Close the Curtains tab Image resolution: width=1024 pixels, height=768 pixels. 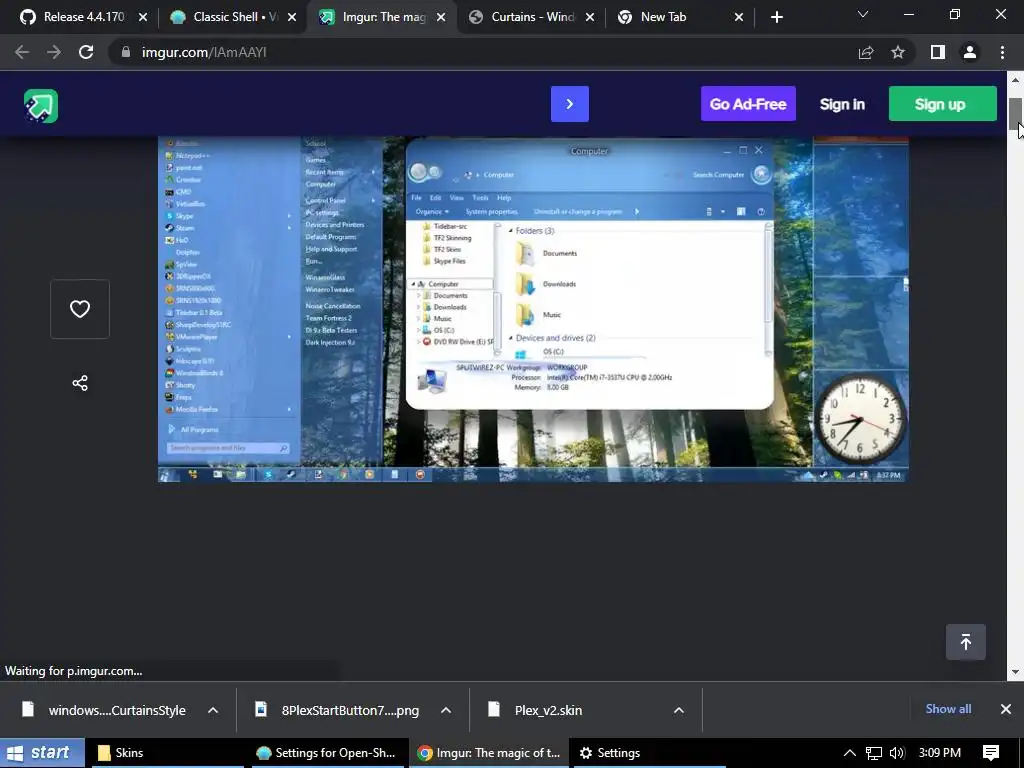590,17
